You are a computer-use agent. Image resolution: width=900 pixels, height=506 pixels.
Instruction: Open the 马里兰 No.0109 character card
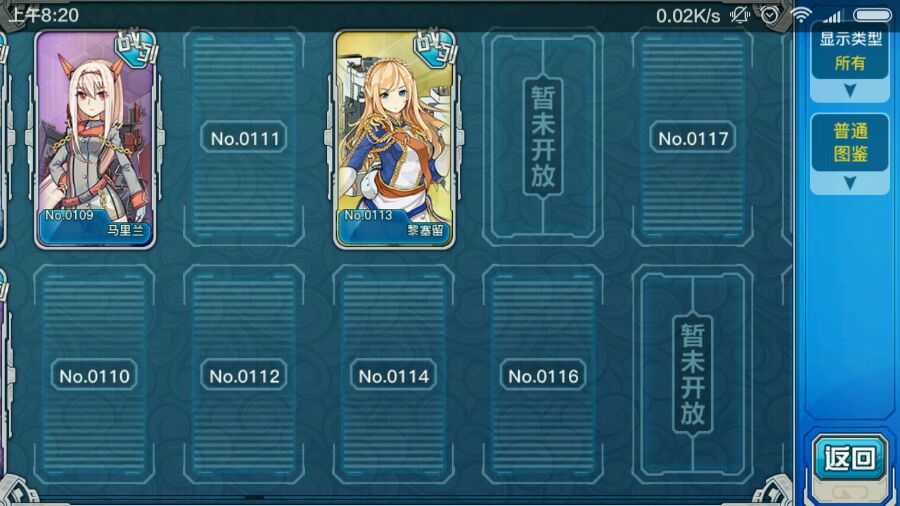click(95, 139)
